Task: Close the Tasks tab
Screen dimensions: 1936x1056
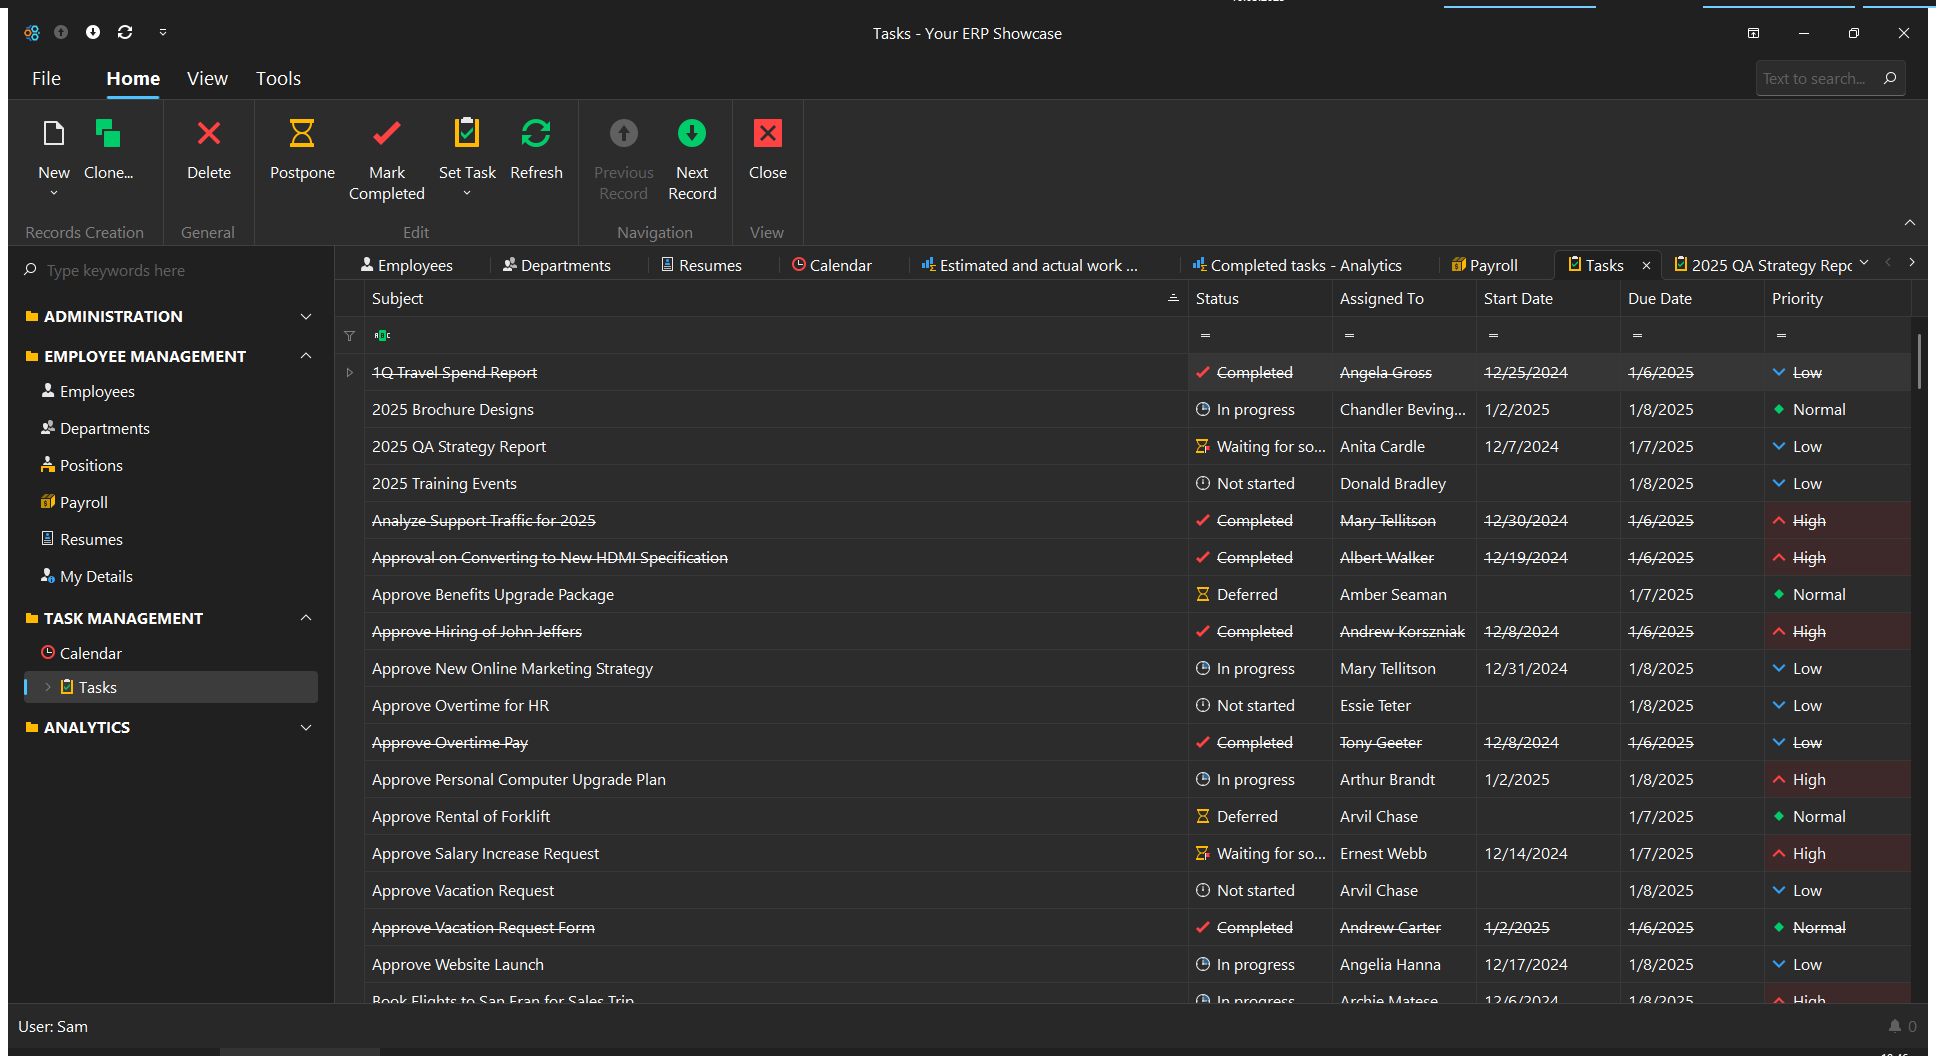Action: point(1646,266)
